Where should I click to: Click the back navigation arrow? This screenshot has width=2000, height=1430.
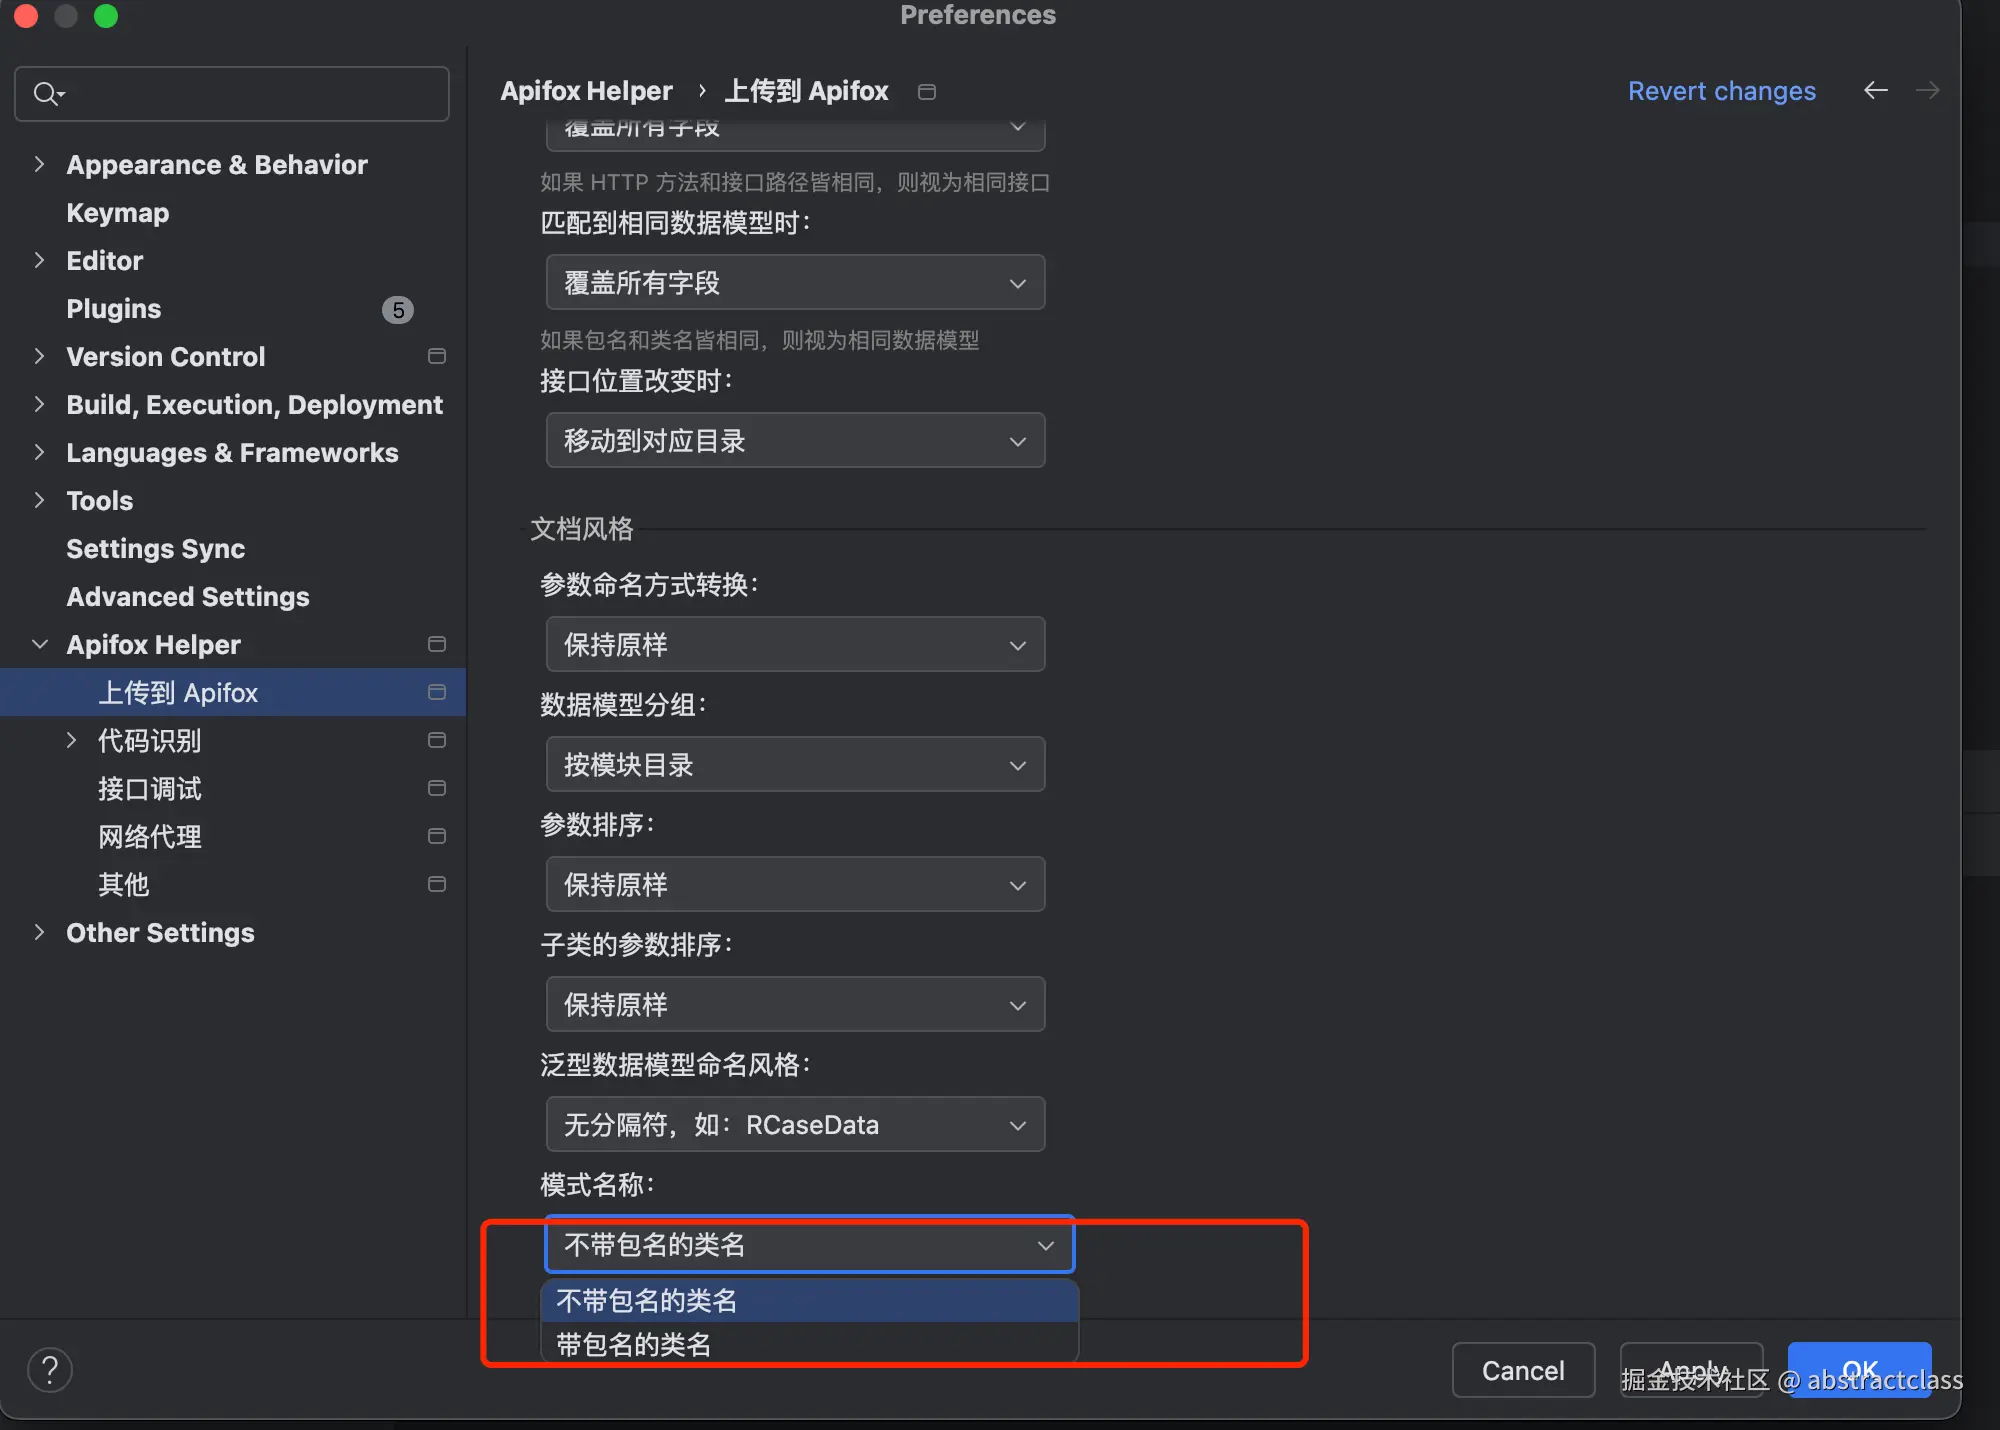[x=1875, y=91]
